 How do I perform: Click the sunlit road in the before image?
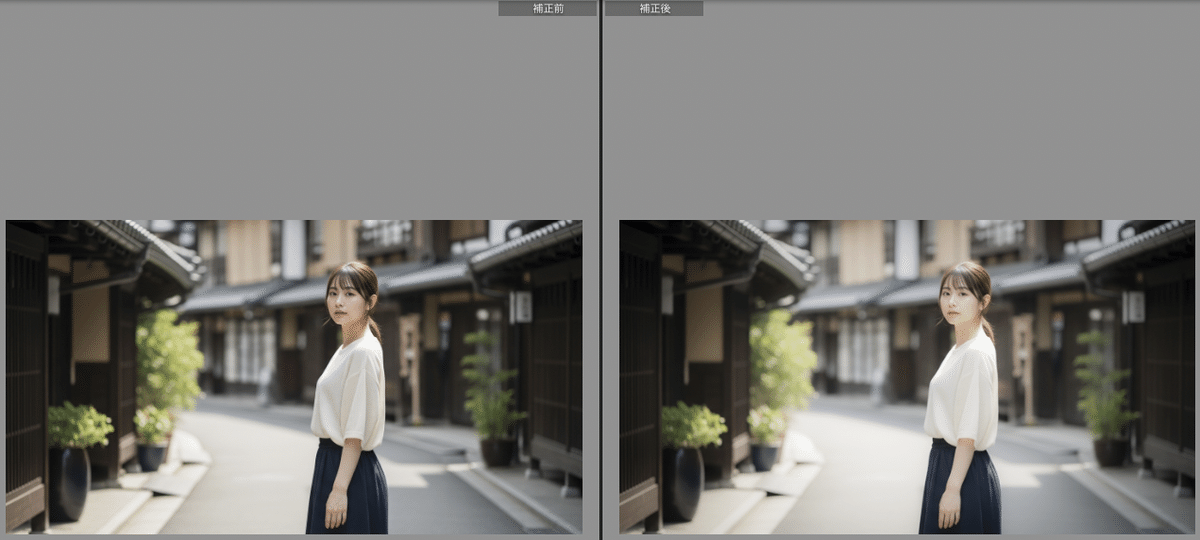(250, 470)
